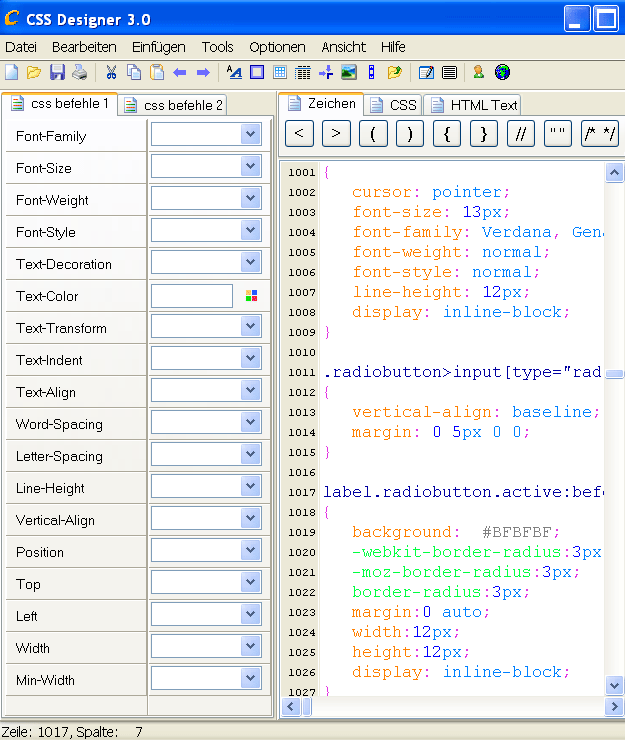Screen dimensions: 625x740
Task: Open the font formatting icon
Action: 234,72
